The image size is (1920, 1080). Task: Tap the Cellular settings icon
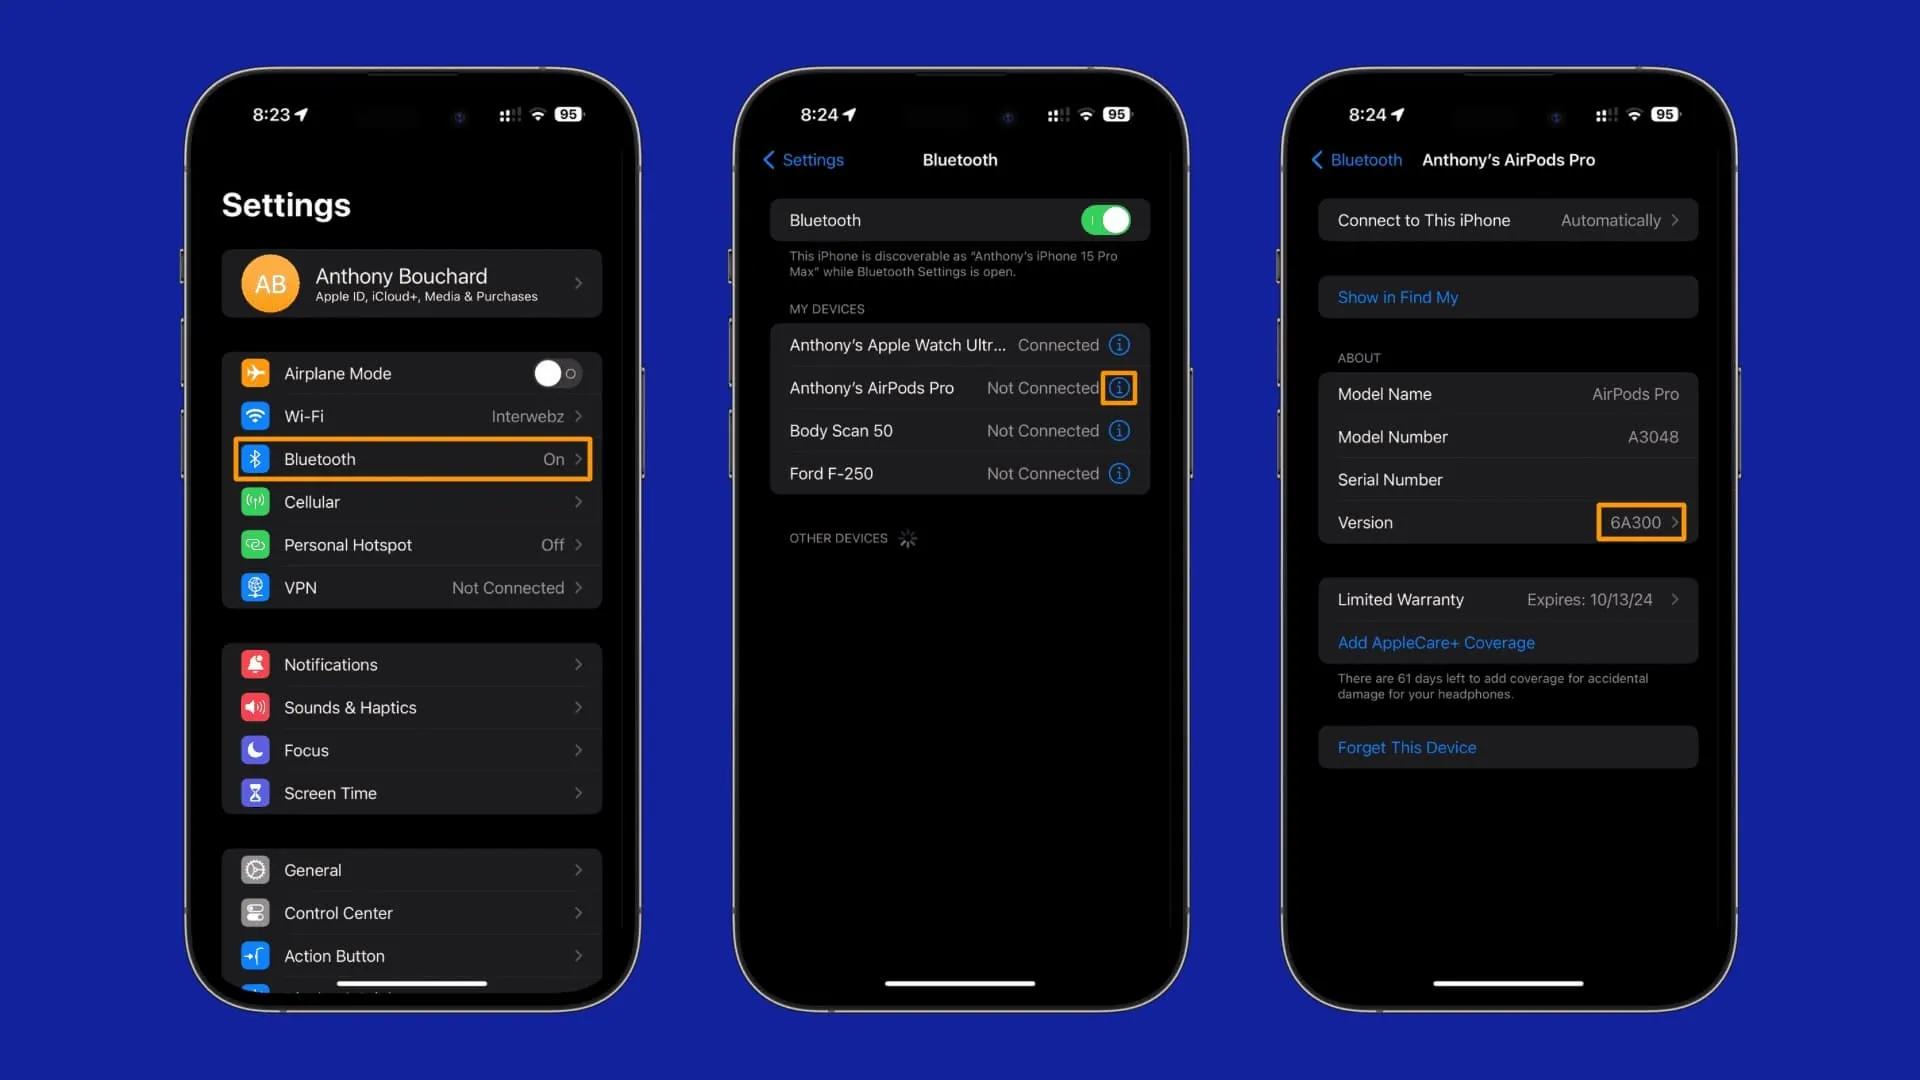(256, 502)
